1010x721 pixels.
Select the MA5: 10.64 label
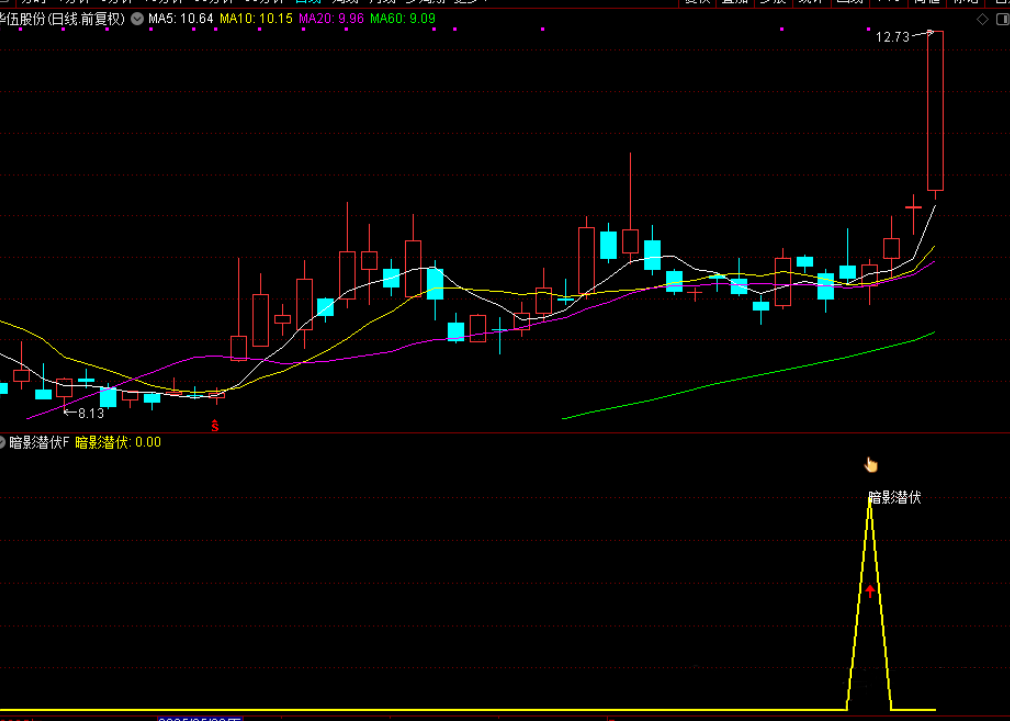(x=180, y=19)
